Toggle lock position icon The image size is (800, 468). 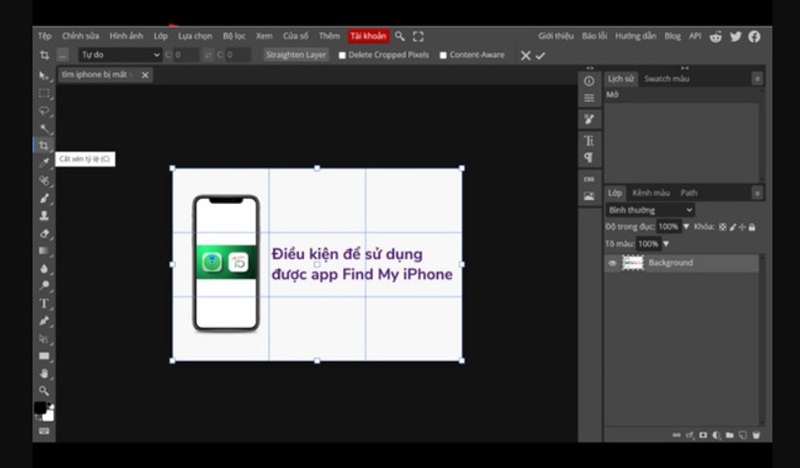[x=742, y=227]
